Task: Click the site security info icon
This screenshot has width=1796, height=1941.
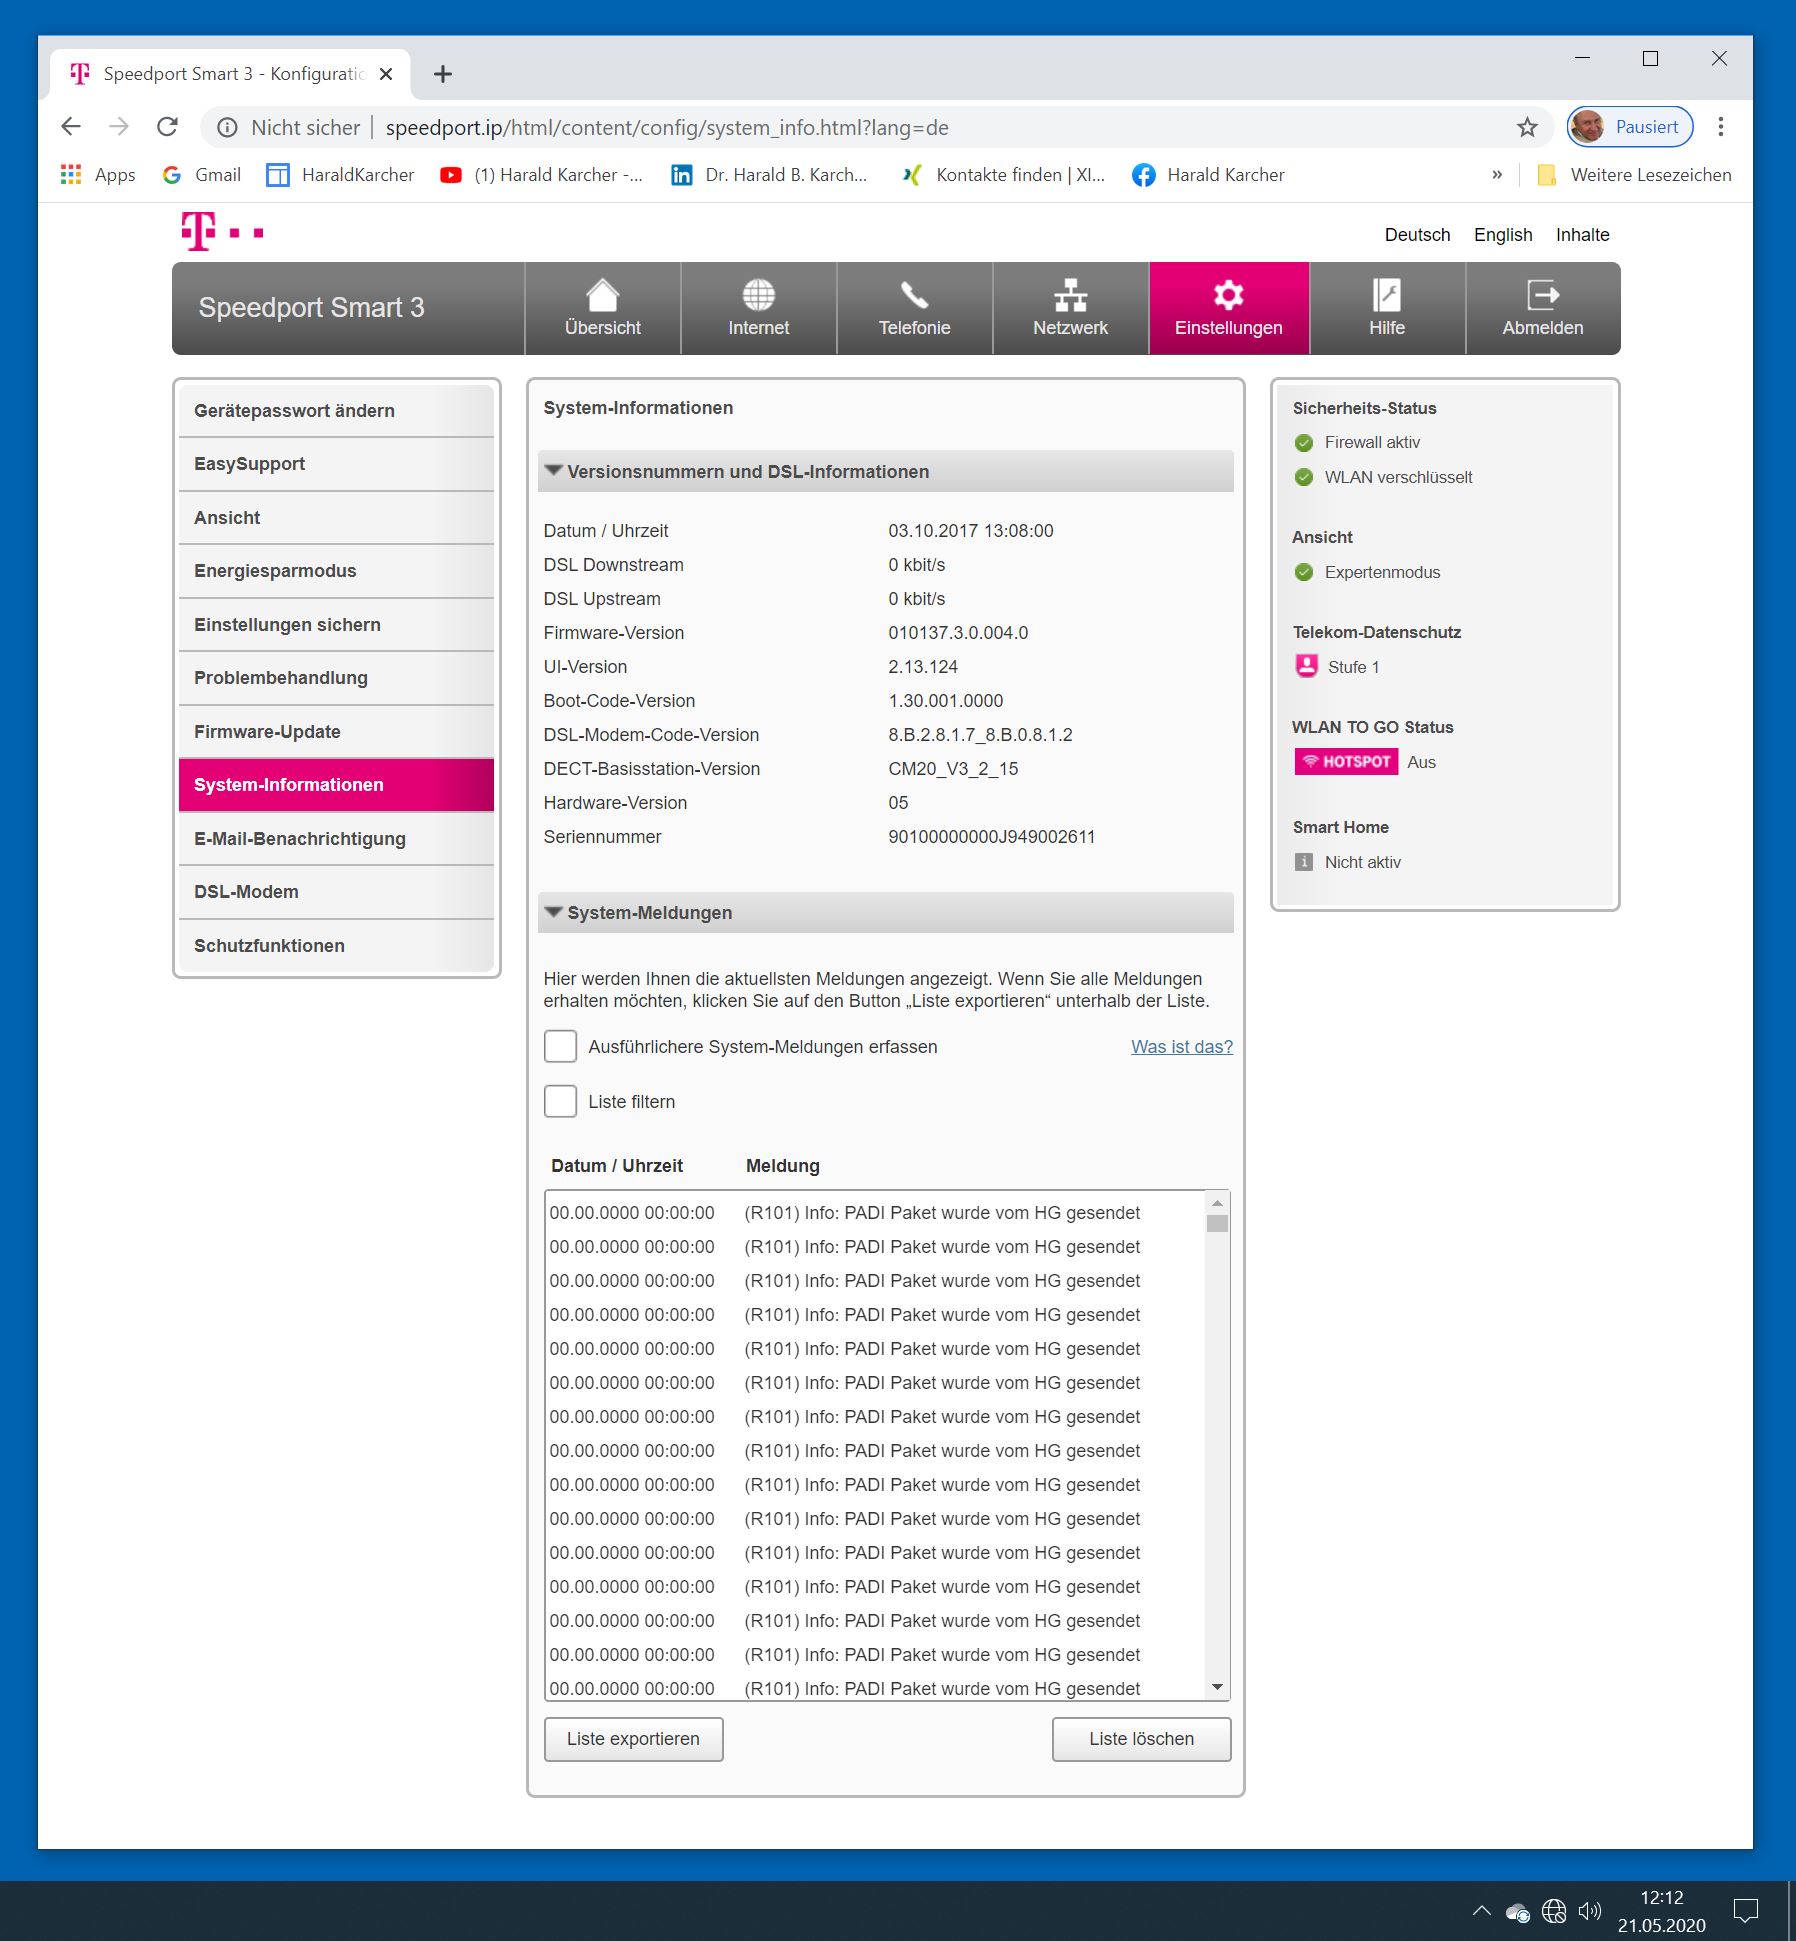Action: 227,128
